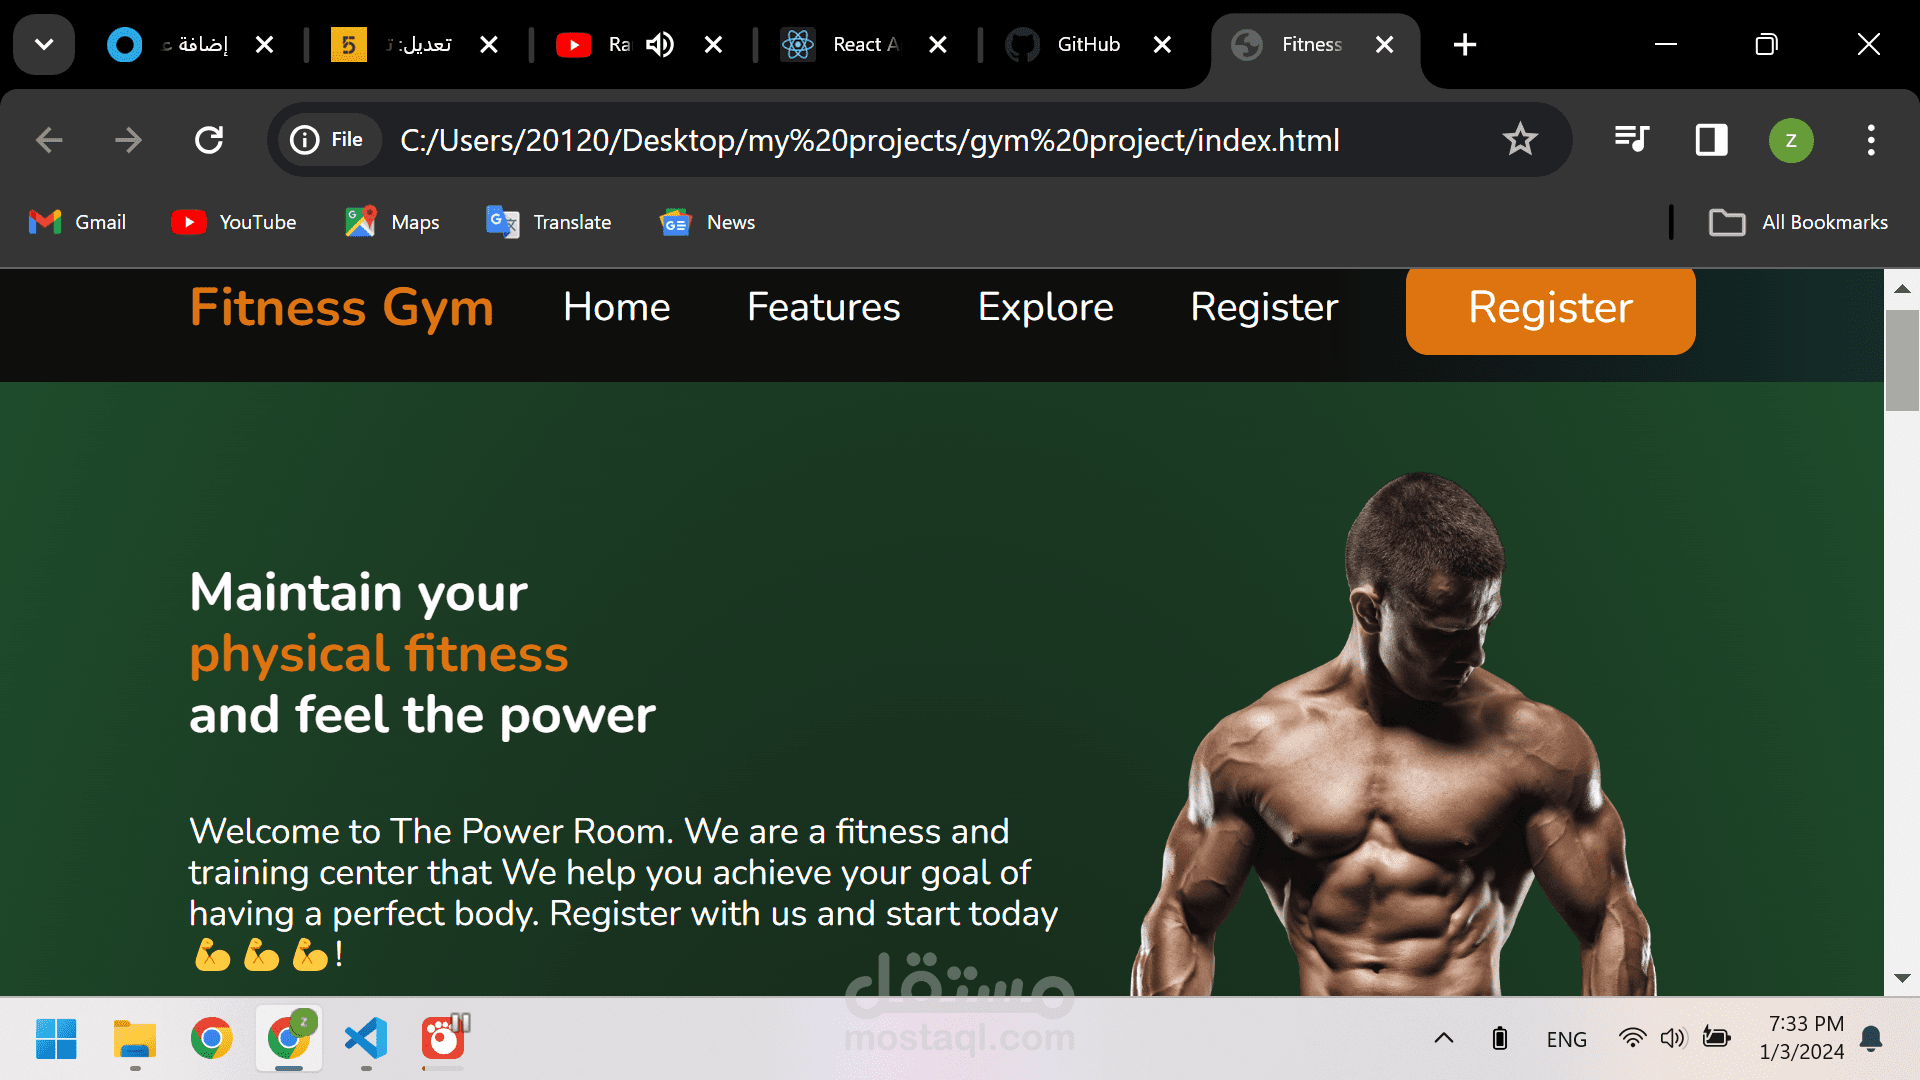Image resolution: width=1920 pixels, height=1080 pixels.
Task: Mute the playing YouTube tab
Action: point(659,44)
